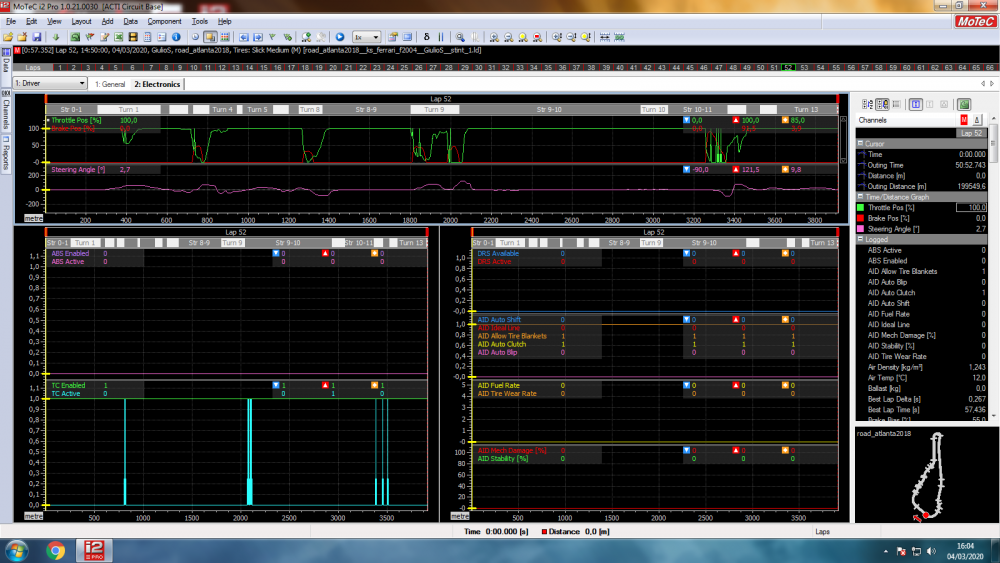Toggle the group-by-component icon in values panel
1000x563 pixels.
882,104
